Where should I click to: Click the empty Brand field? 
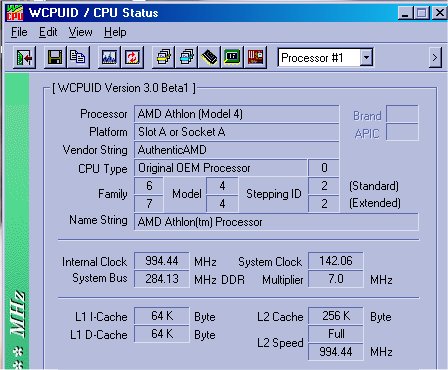[x=402, y=114]
